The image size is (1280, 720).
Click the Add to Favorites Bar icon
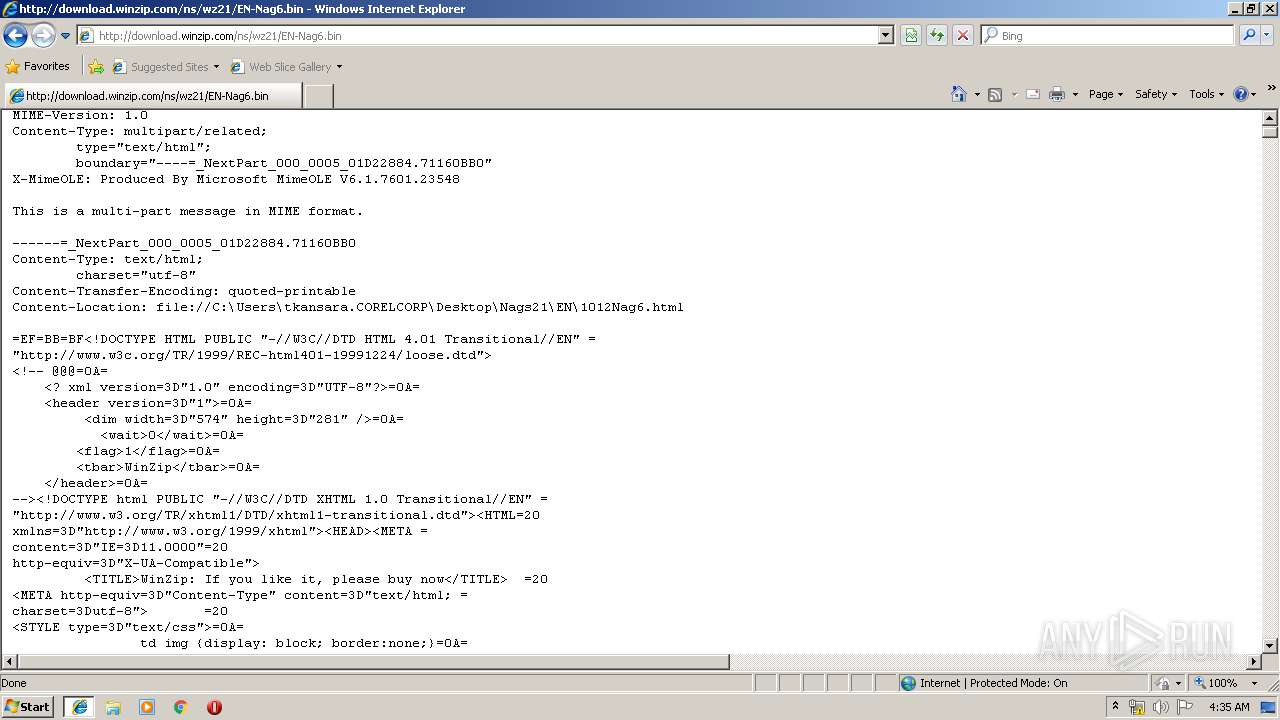[x=96, y=67]
